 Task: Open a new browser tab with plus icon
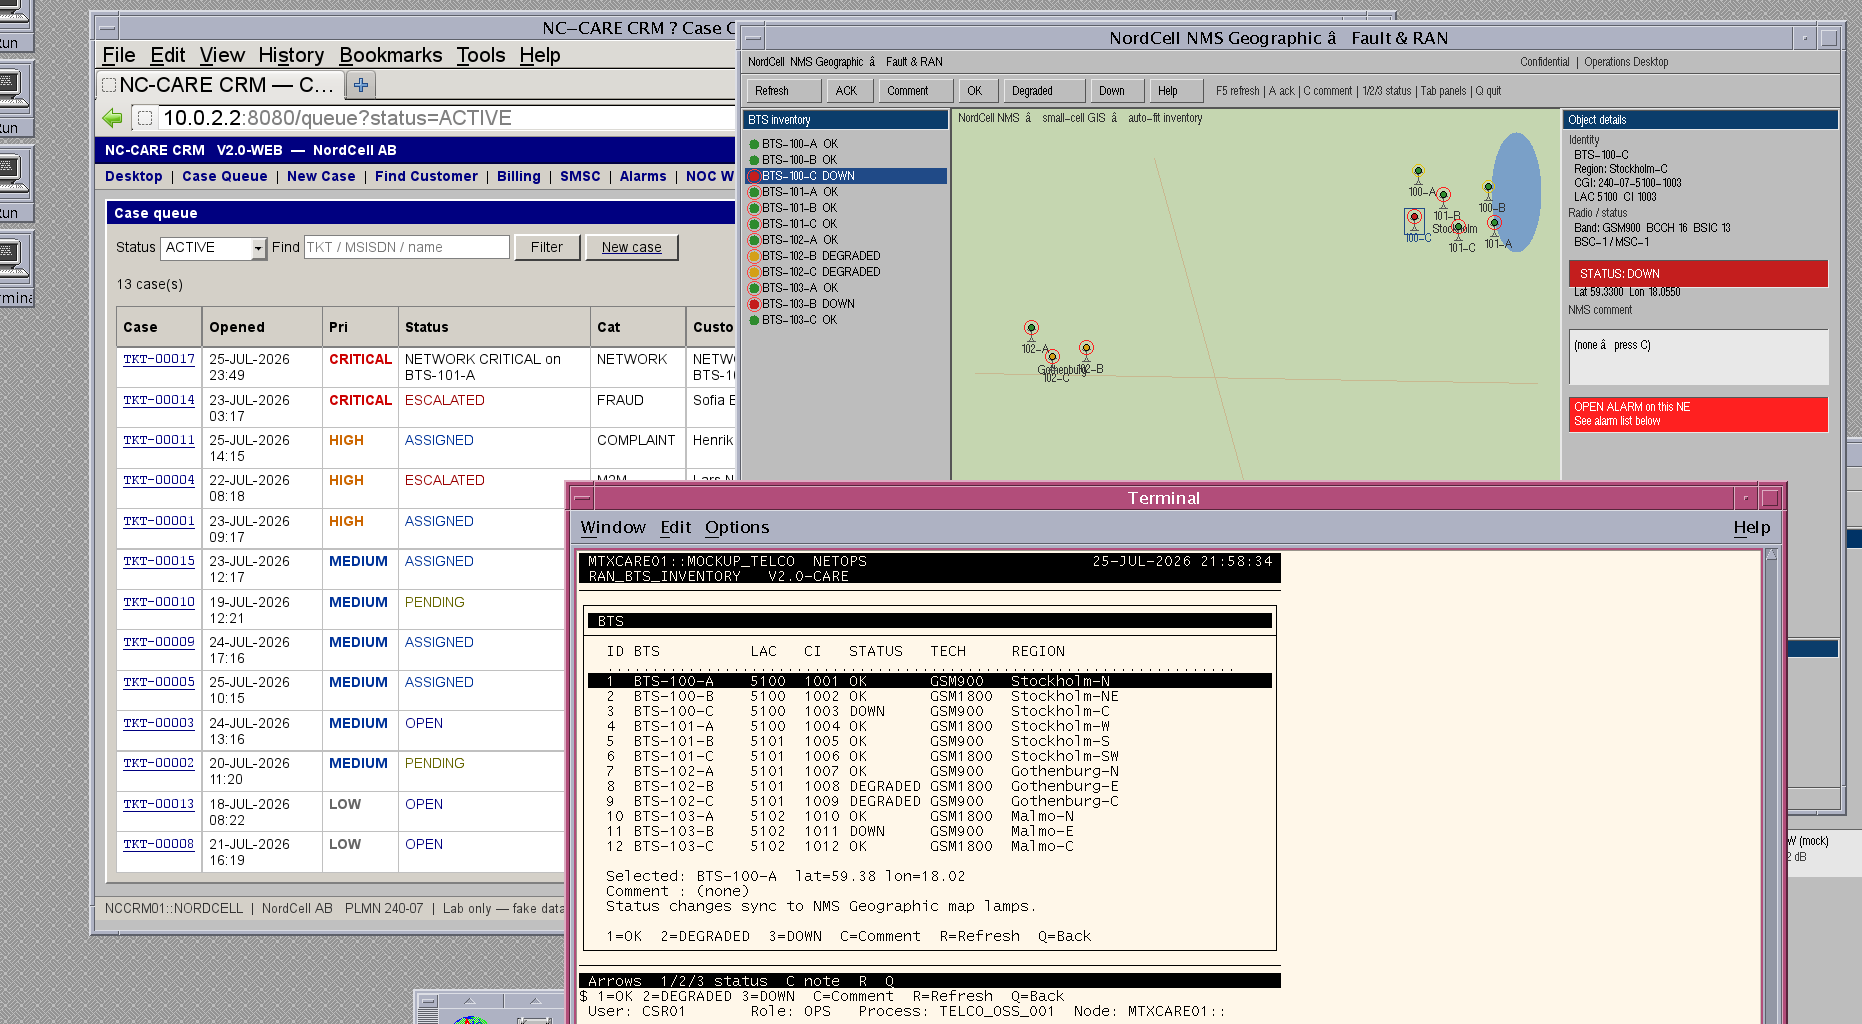tap(361, 85)
